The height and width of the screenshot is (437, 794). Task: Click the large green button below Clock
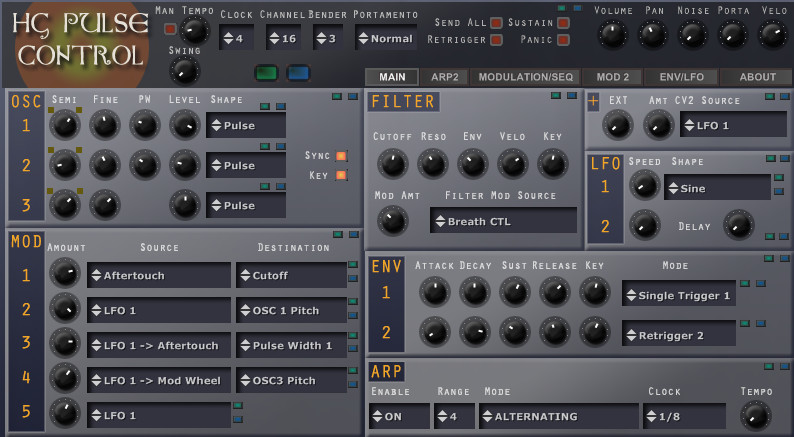pyautogui.click(x=266, y=73)
